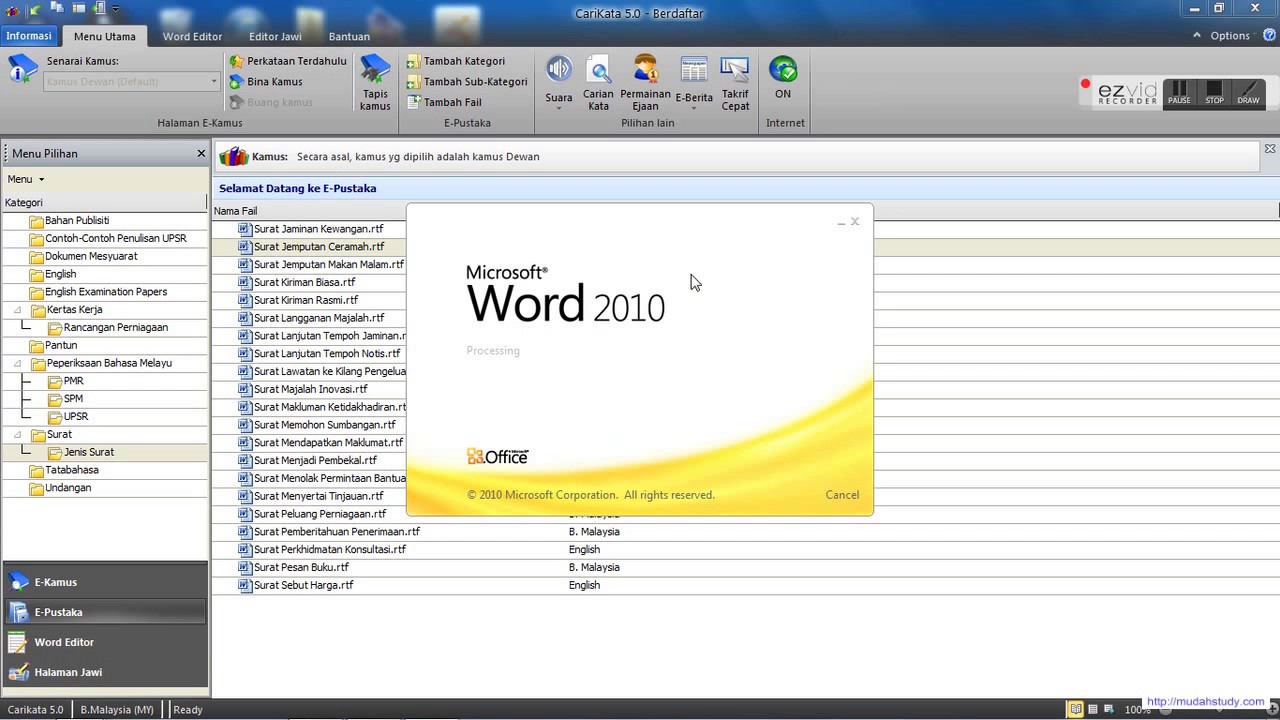Select the reading layout view icon in status bar

pyautogui.click(x=1075, y=709)
